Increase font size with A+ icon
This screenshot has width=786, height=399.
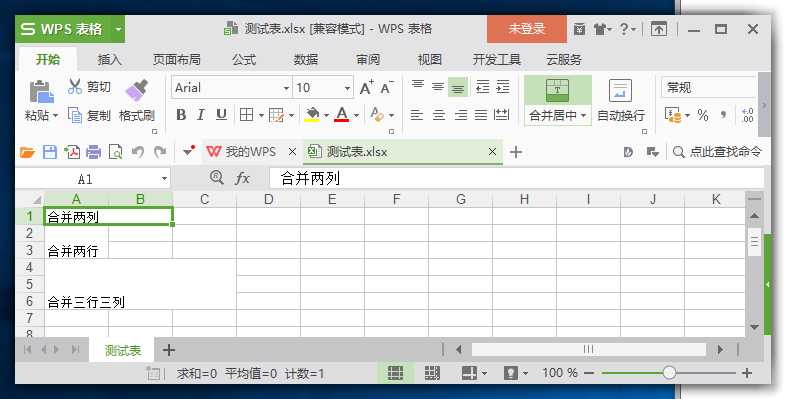click(367, 88)
